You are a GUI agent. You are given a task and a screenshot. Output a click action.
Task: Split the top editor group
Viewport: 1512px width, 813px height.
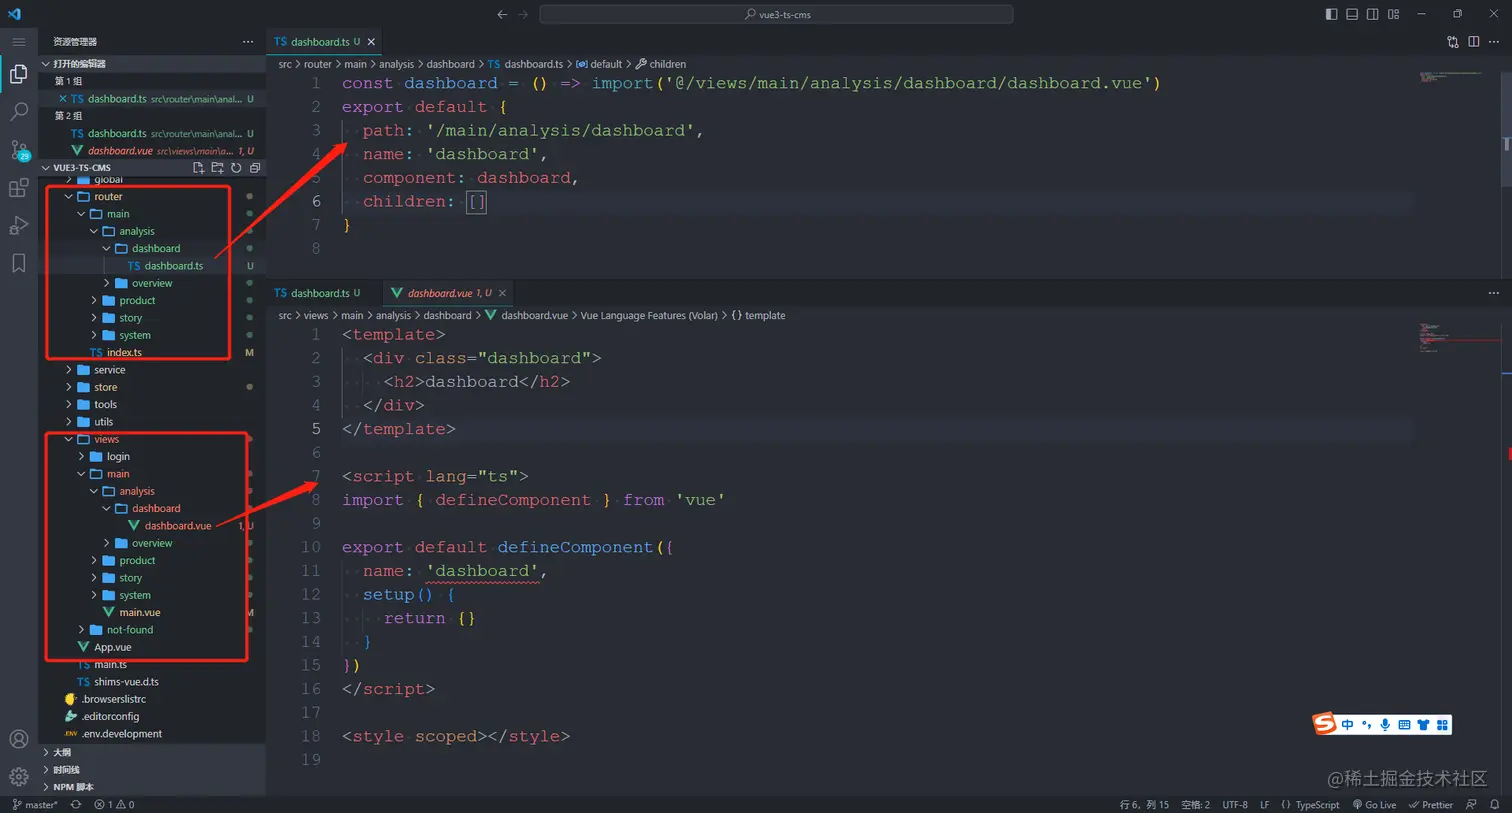[x=1474, y=42]
